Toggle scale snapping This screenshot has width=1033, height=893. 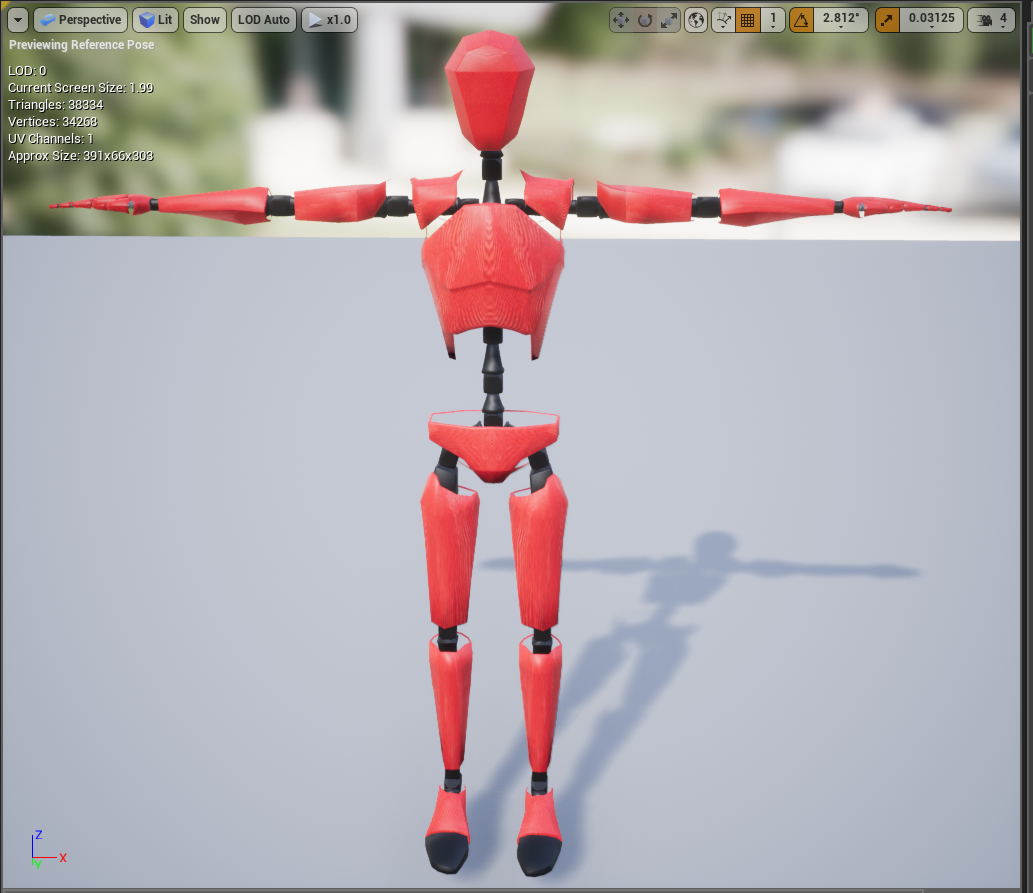click(887, 20)
